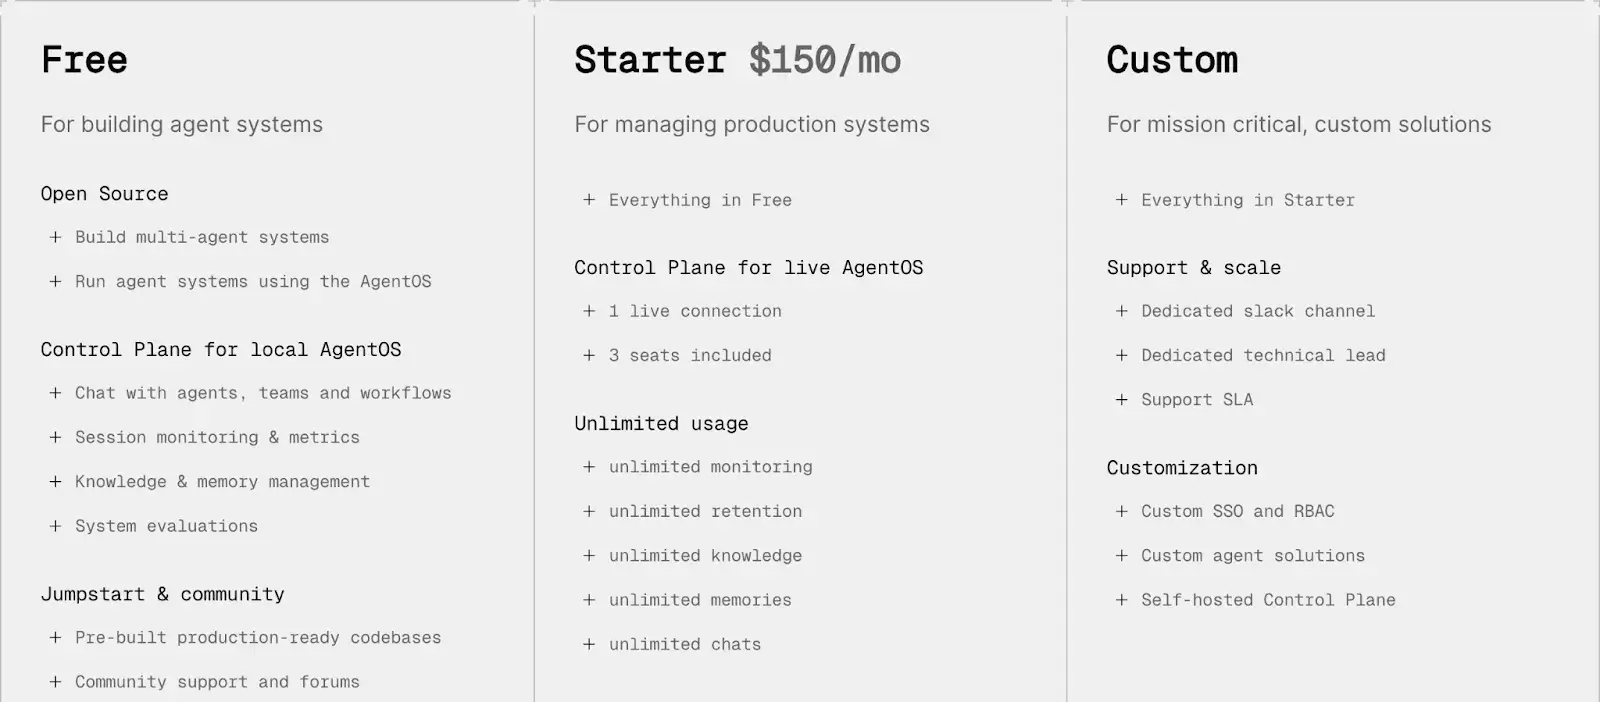Click the 3 seats included feature
Image resolution: width=1600 pixels, height=702 pixels.
click(690, 355)
